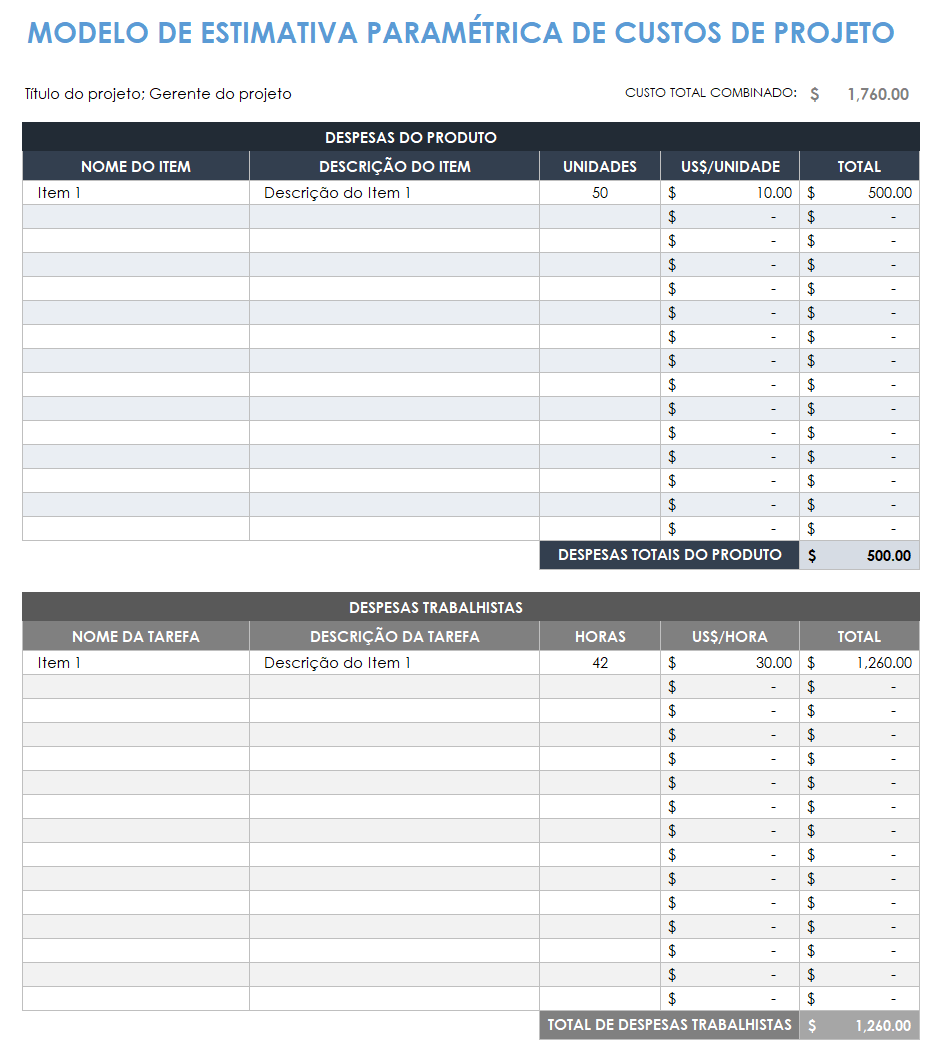
Task: Select the hours value 42
Action: (600, 662)
